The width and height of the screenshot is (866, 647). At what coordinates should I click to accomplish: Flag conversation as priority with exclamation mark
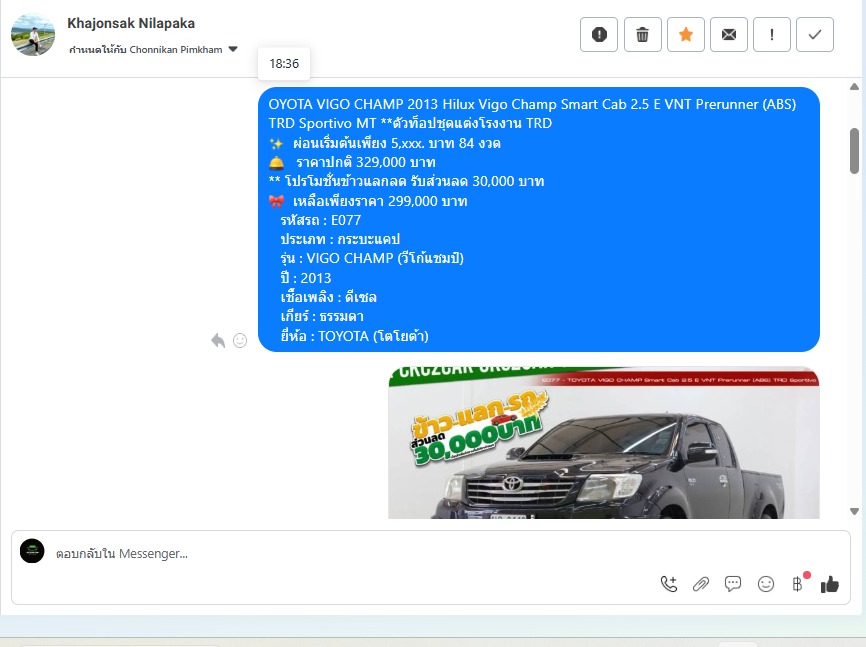(772, 35)
